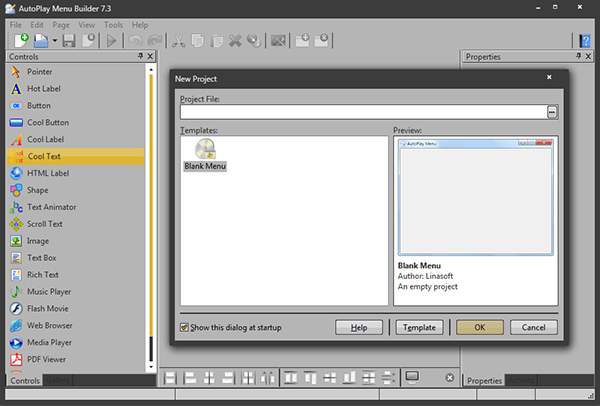Click the New project toolbar icon
Viewport: 600px width, 406px height.
point(21,40)
